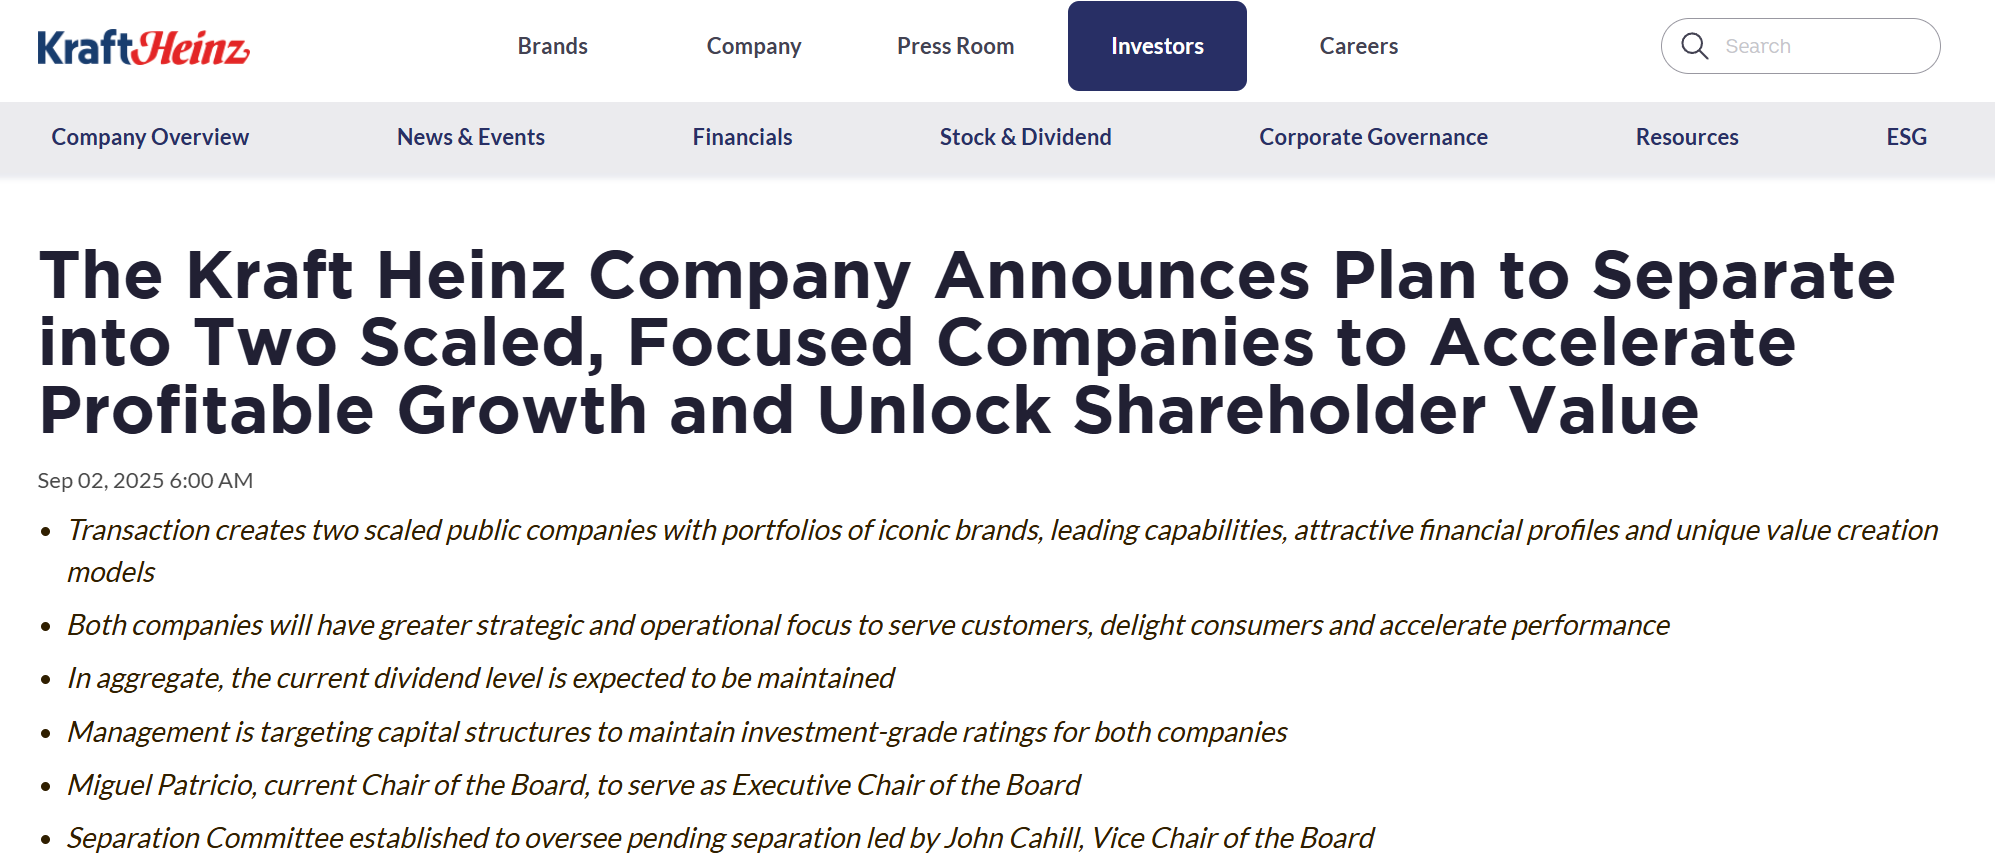The width and height of the screenshot is (1995, 866).
Task: Click the Separation Committee John Cahill bullet
Action: (720, 838)
